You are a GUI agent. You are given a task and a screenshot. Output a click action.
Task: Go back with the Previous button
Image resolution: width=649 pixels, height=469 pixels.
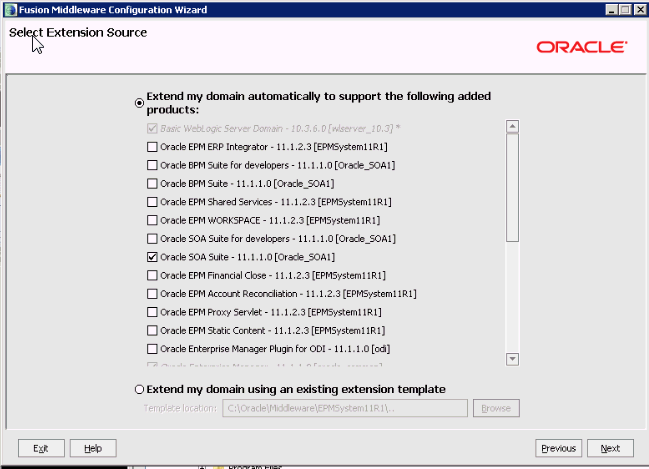click(558, 448)
